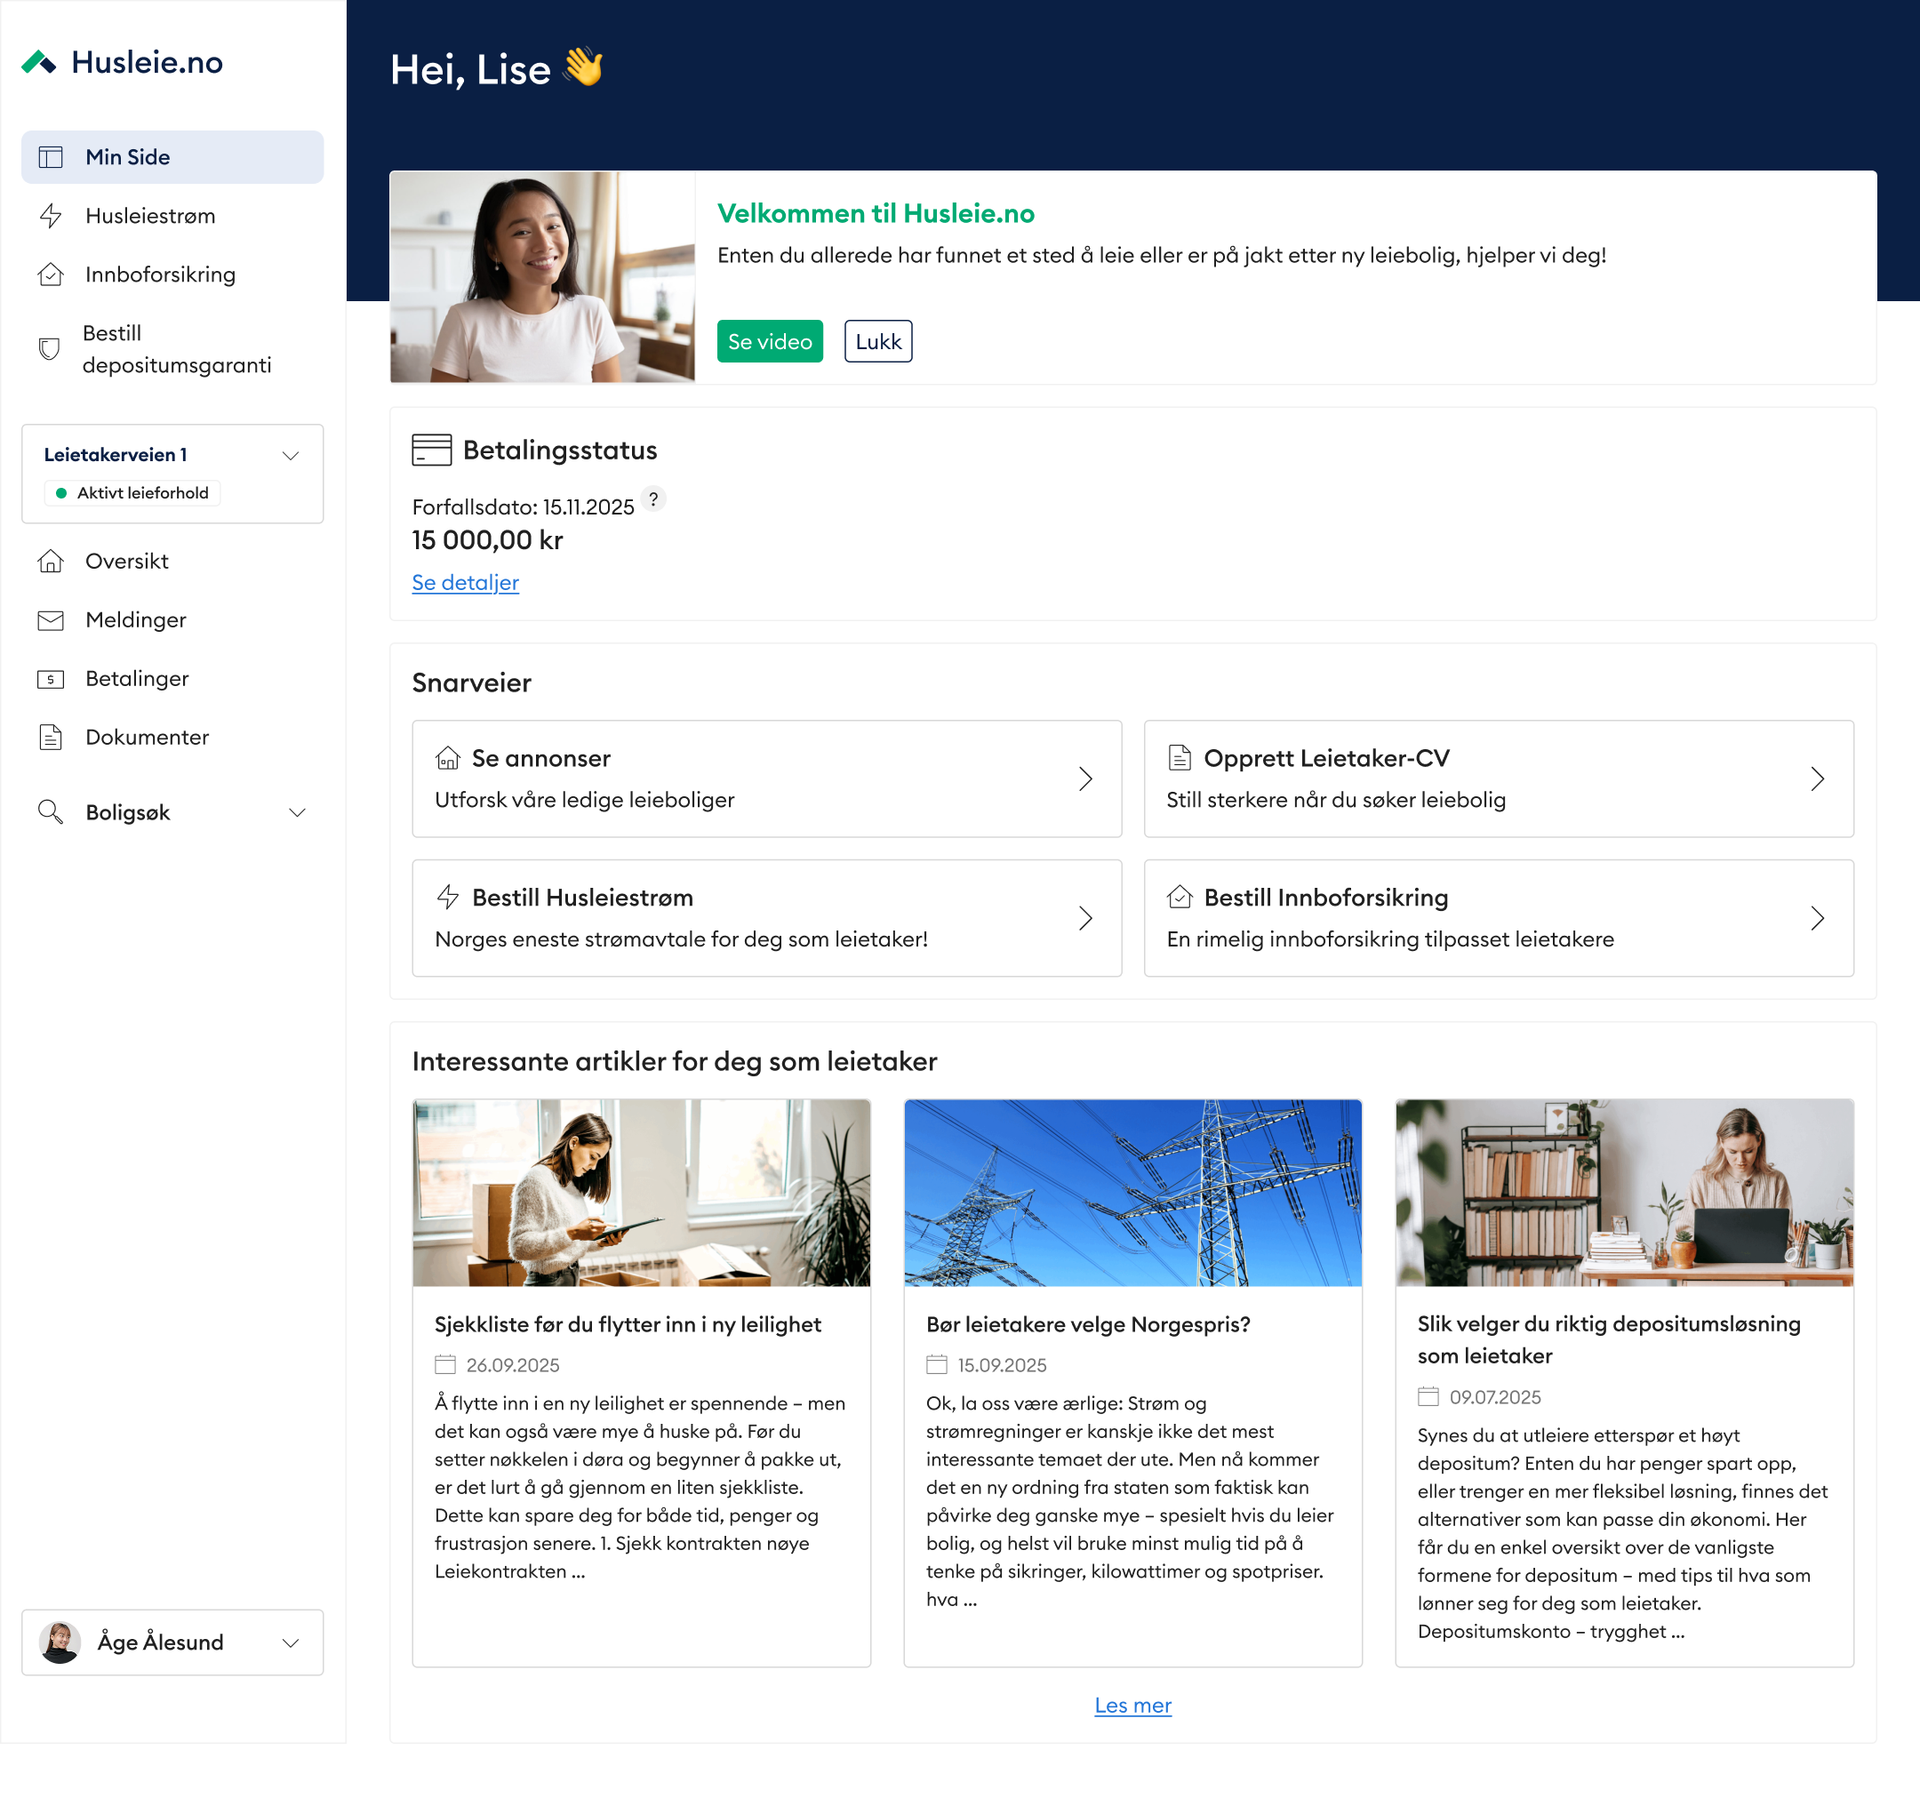Screen dimensions: 1920x1797
Task: Expand the Leietakerveien 1 property dropdown
Action: [x=290, y=455]
